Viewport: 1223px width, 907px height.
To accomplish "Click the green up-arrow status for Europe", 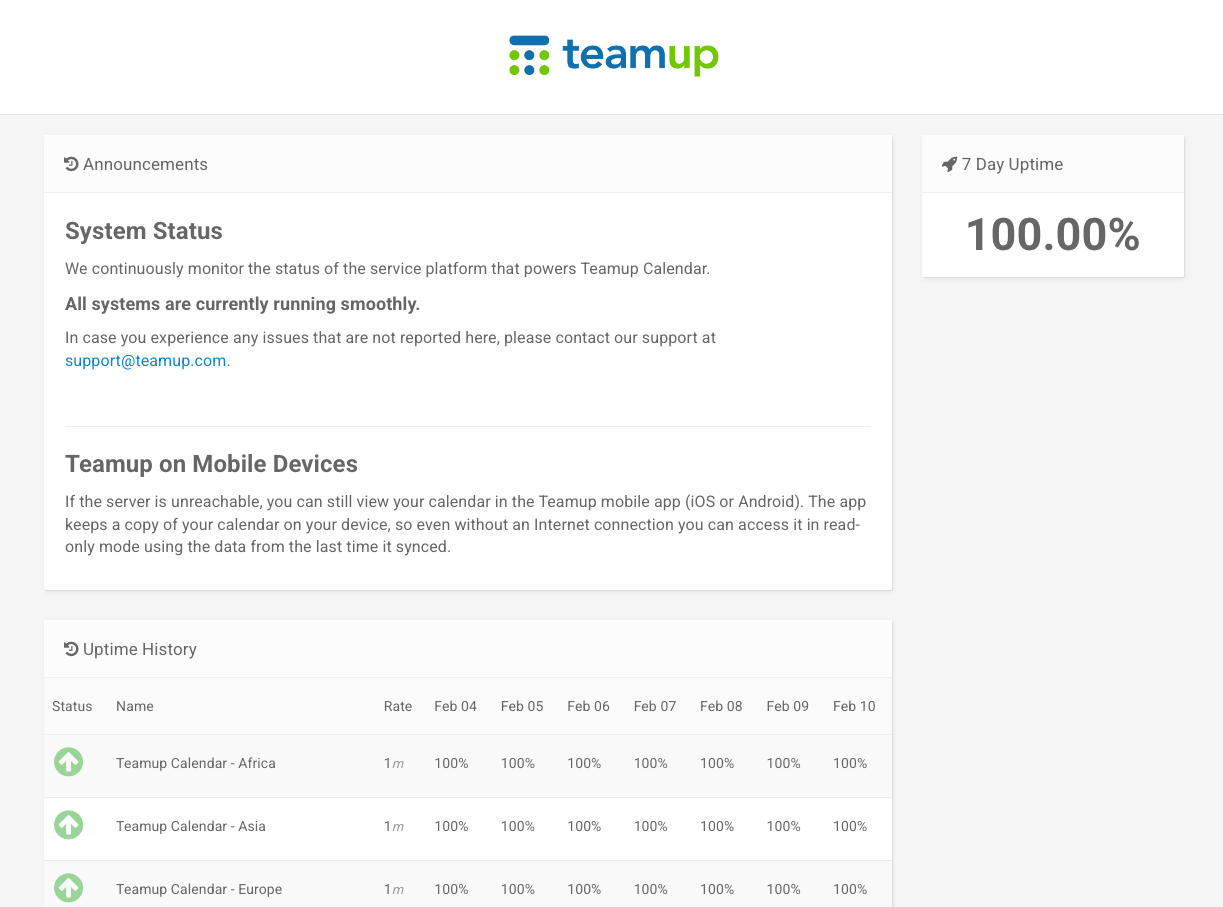I will 68,887.
